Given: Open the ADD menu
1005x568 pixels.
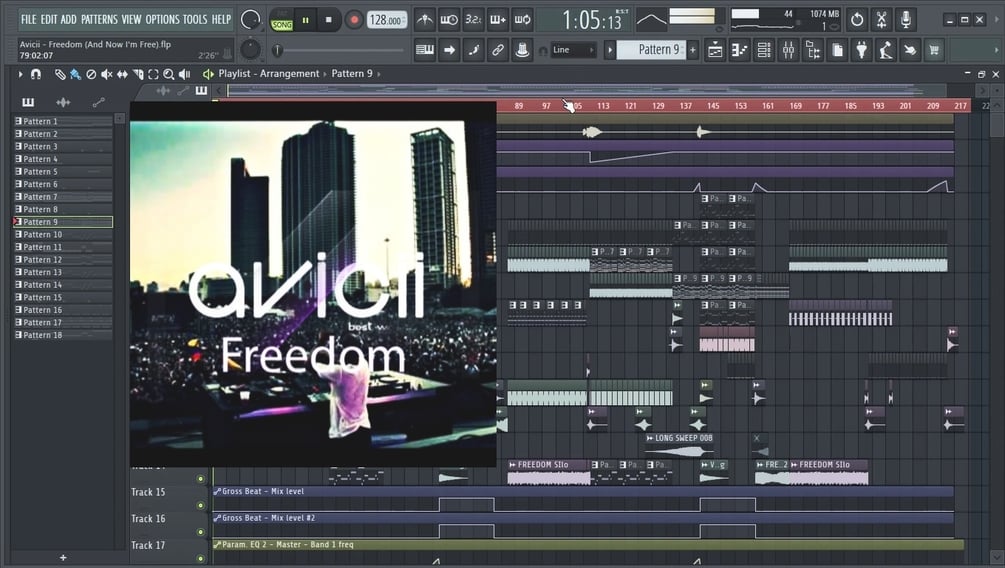Looking at the screenshot, I should coord(69,19).
